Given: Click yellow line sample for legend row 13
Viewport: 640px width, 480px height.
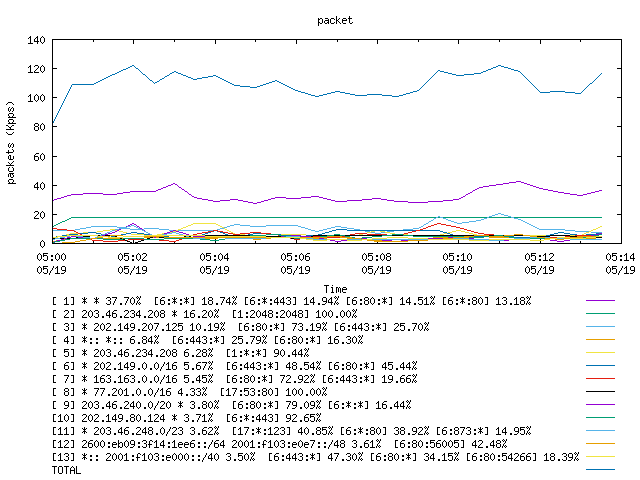Looking at the screenshot, I should pos(600,457).
